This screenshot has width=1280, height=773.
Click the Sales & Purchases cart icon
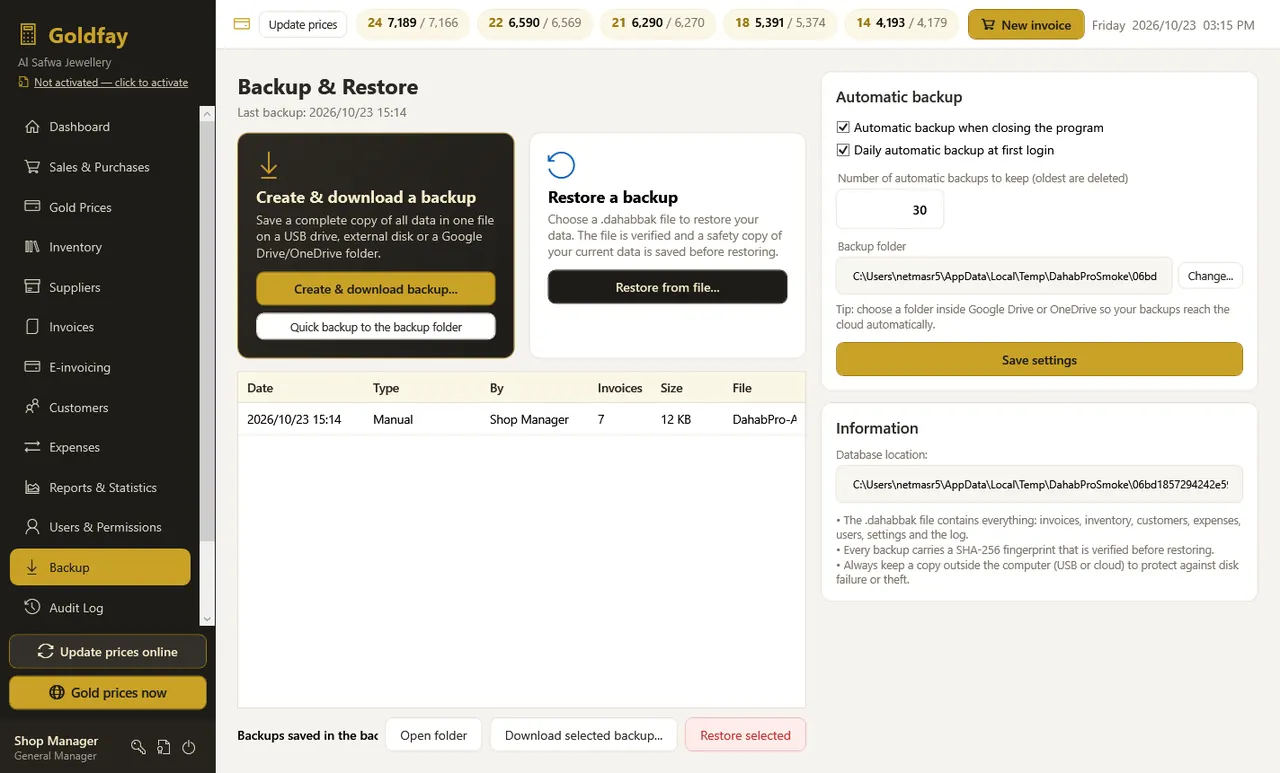[x=31, y=167]
